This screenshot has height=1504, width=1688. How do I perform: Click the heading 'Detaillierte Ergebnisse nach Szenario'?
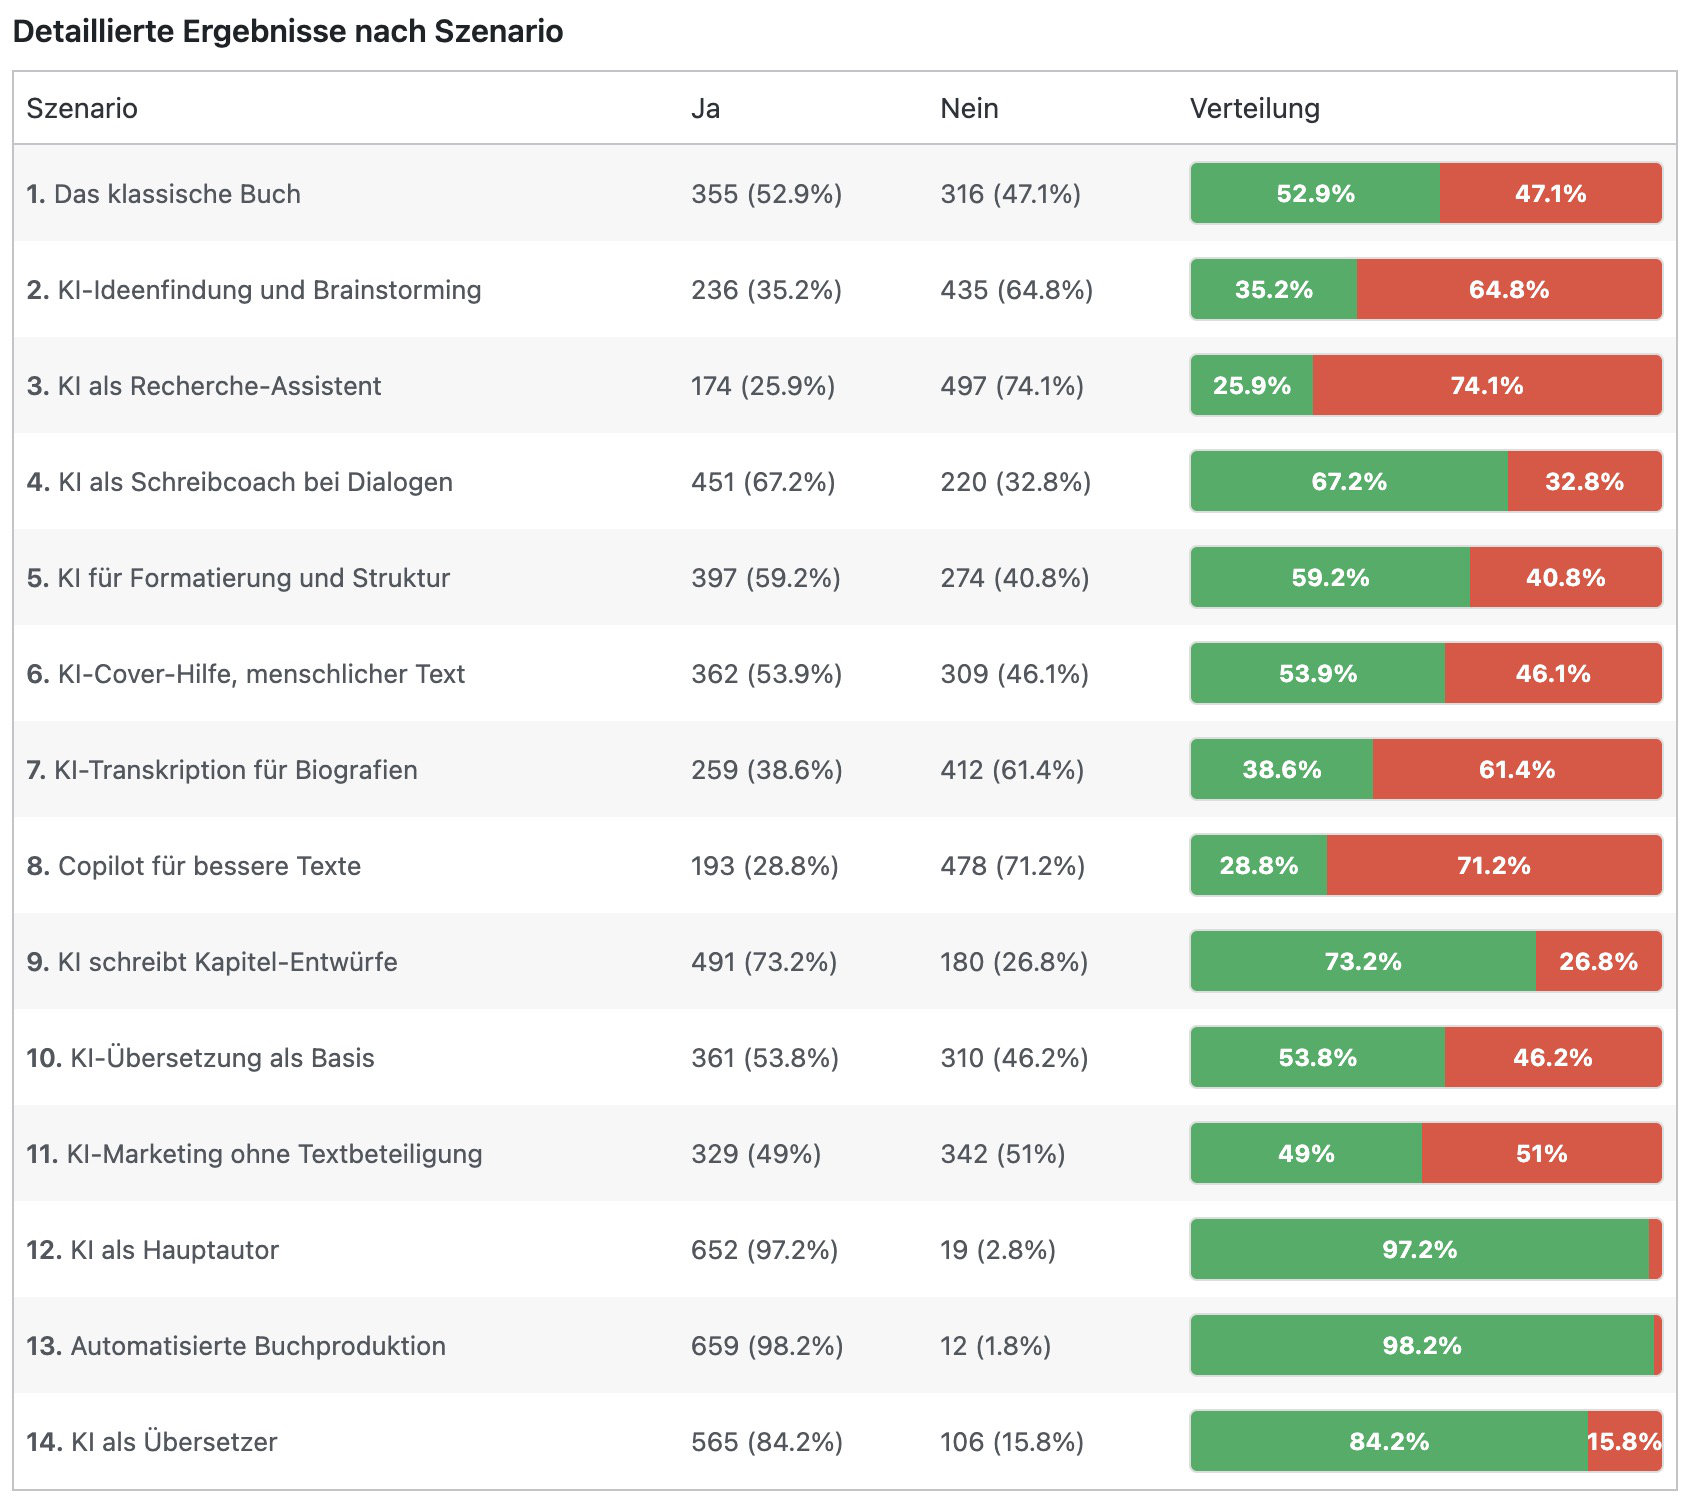coord(288,31)
